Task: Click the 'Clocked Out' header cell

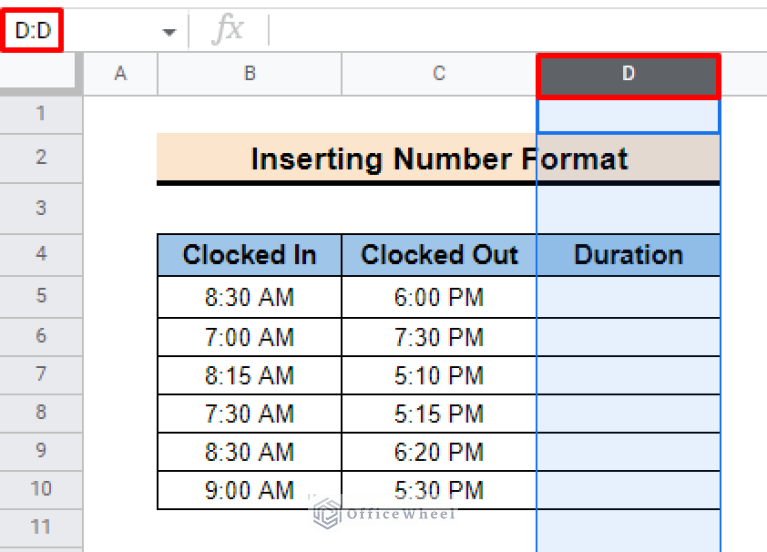Action: tap(439, 255)
